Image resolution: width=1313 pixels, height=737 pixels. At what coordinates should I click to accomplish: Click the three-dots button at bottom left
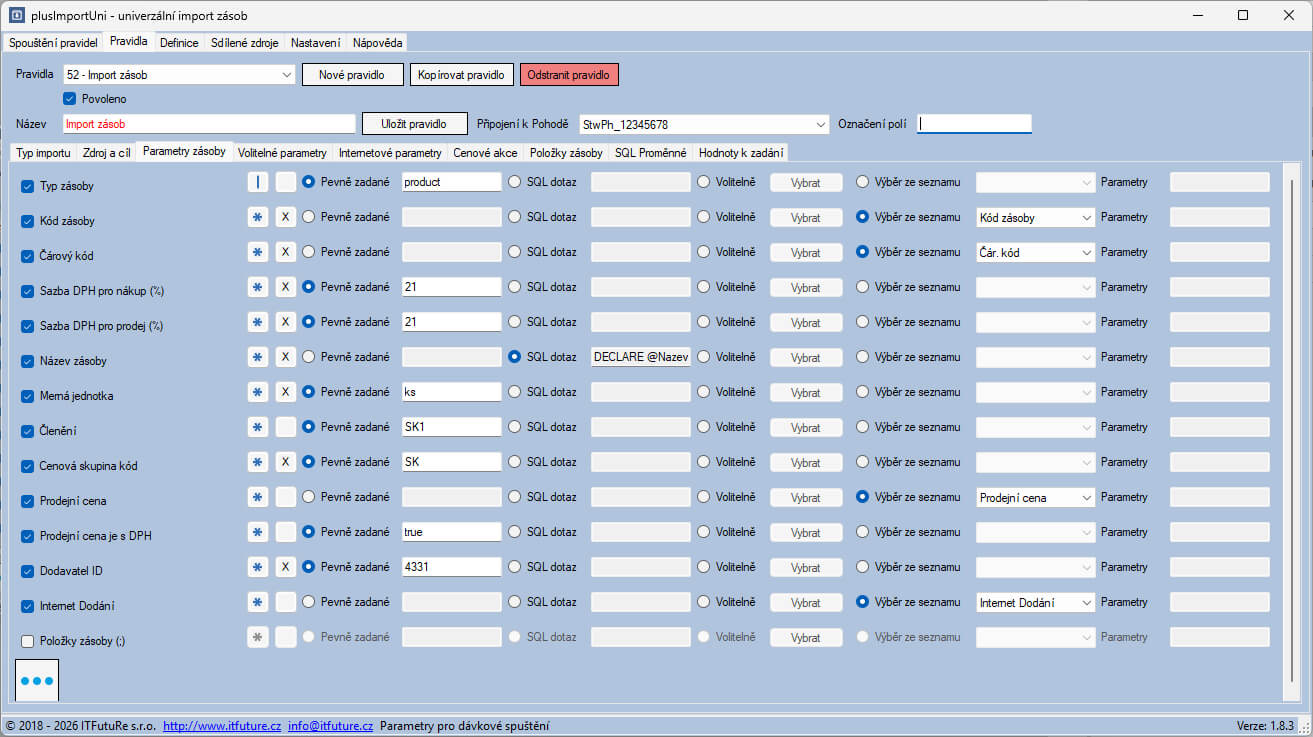[37, 680]
